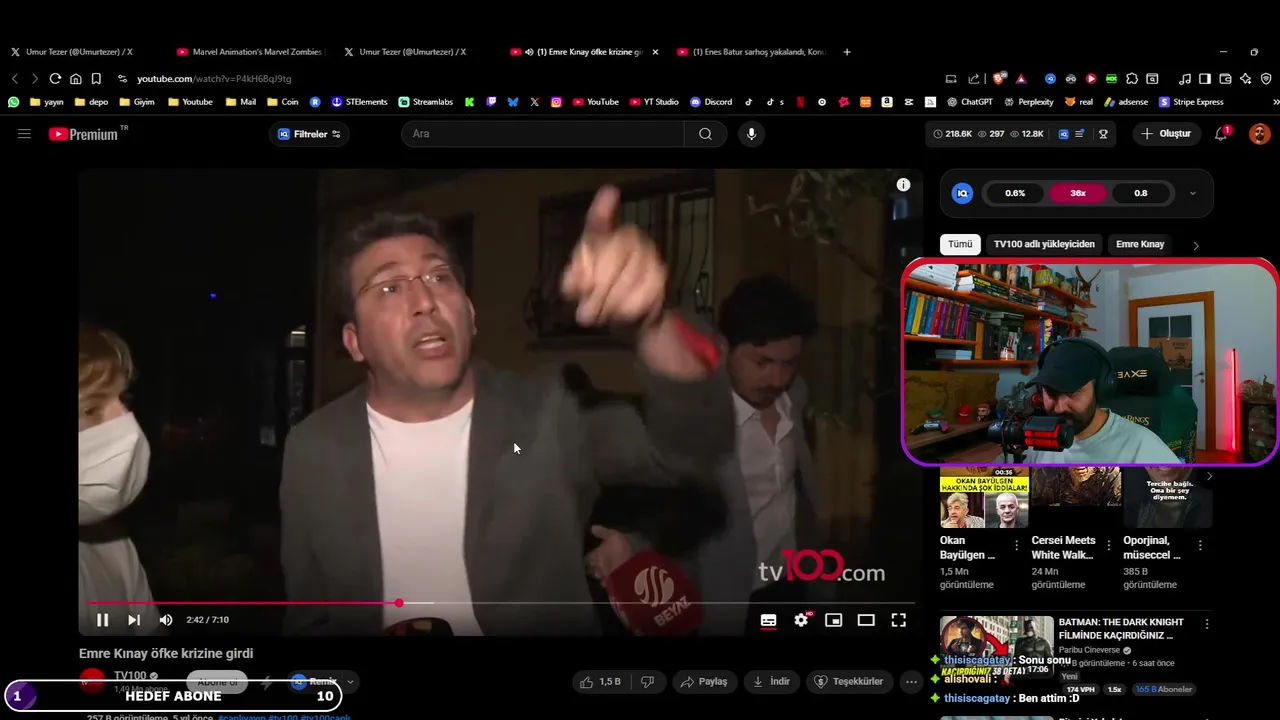Screen dimensions: 1280x720
Task: Focus the Ara search field
Action: [x=542, y=134]
